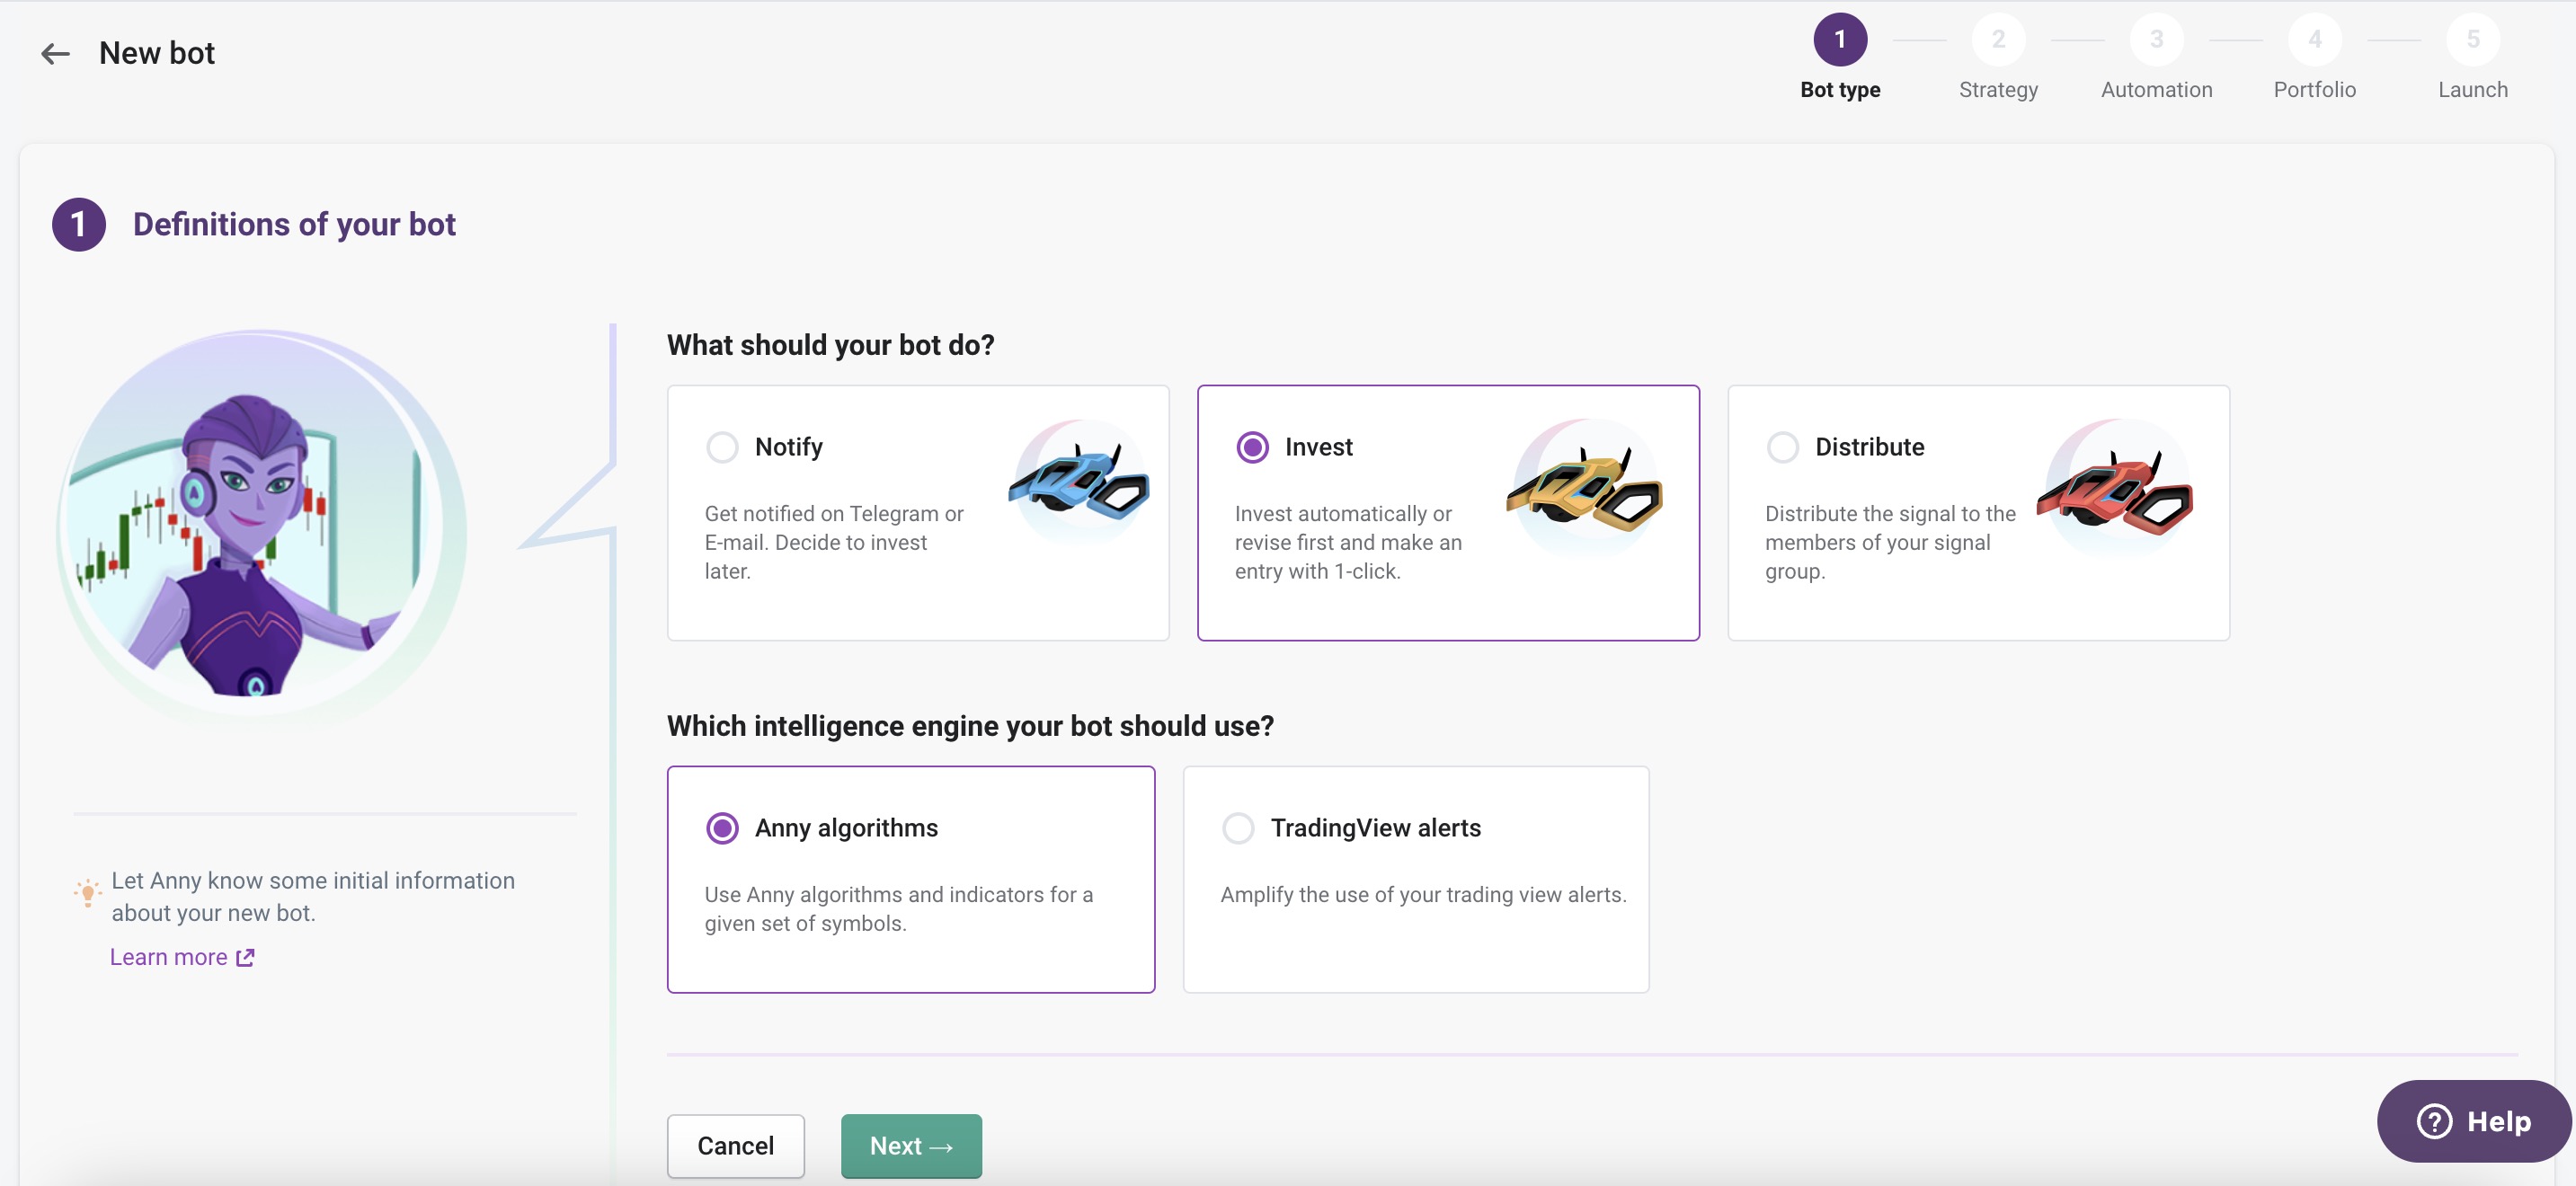
Task: Select the Distribute radio button
Action: pyautogui.click(x=1782, y=447)
